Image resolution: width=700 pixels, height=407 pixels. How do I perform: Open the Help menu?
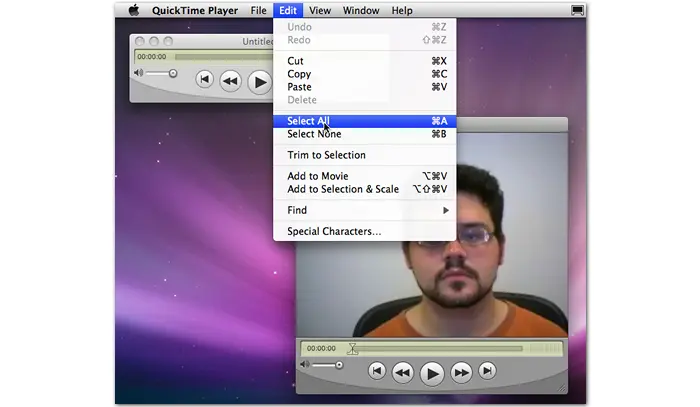click(x=402, y=10)
